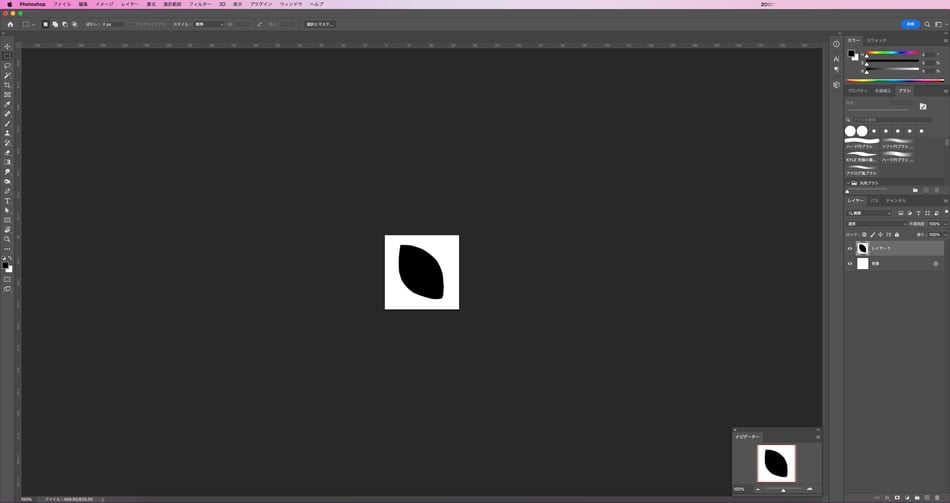
Task: Toggle the layer filter on/off switch
Action: 946,213
